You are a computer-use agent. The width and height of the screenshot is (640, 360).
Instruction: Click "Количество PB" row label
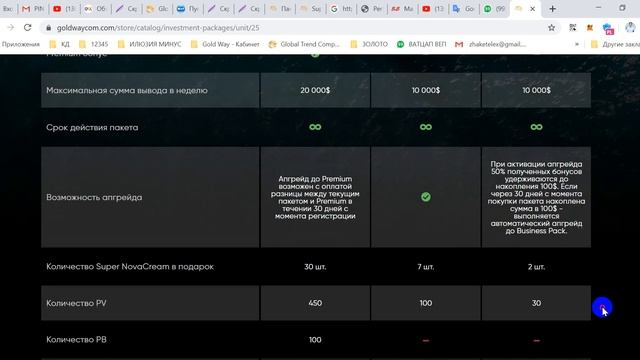[76, 340]
